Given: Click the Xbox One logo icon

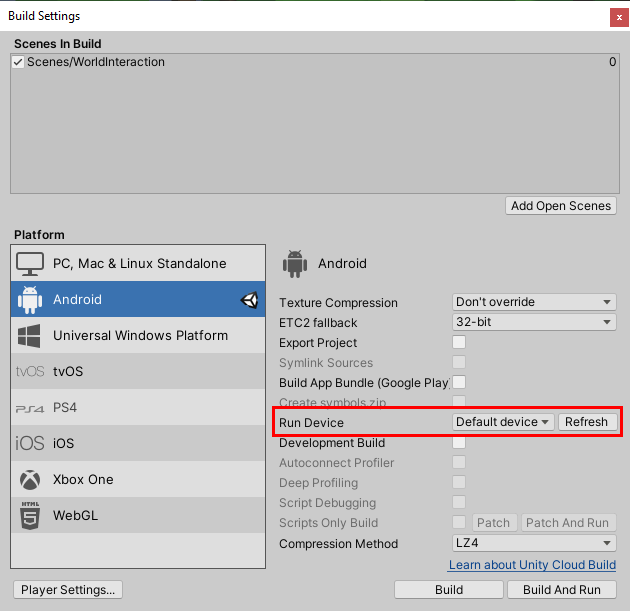Looking at the screenshot, I should pos(30,480).
